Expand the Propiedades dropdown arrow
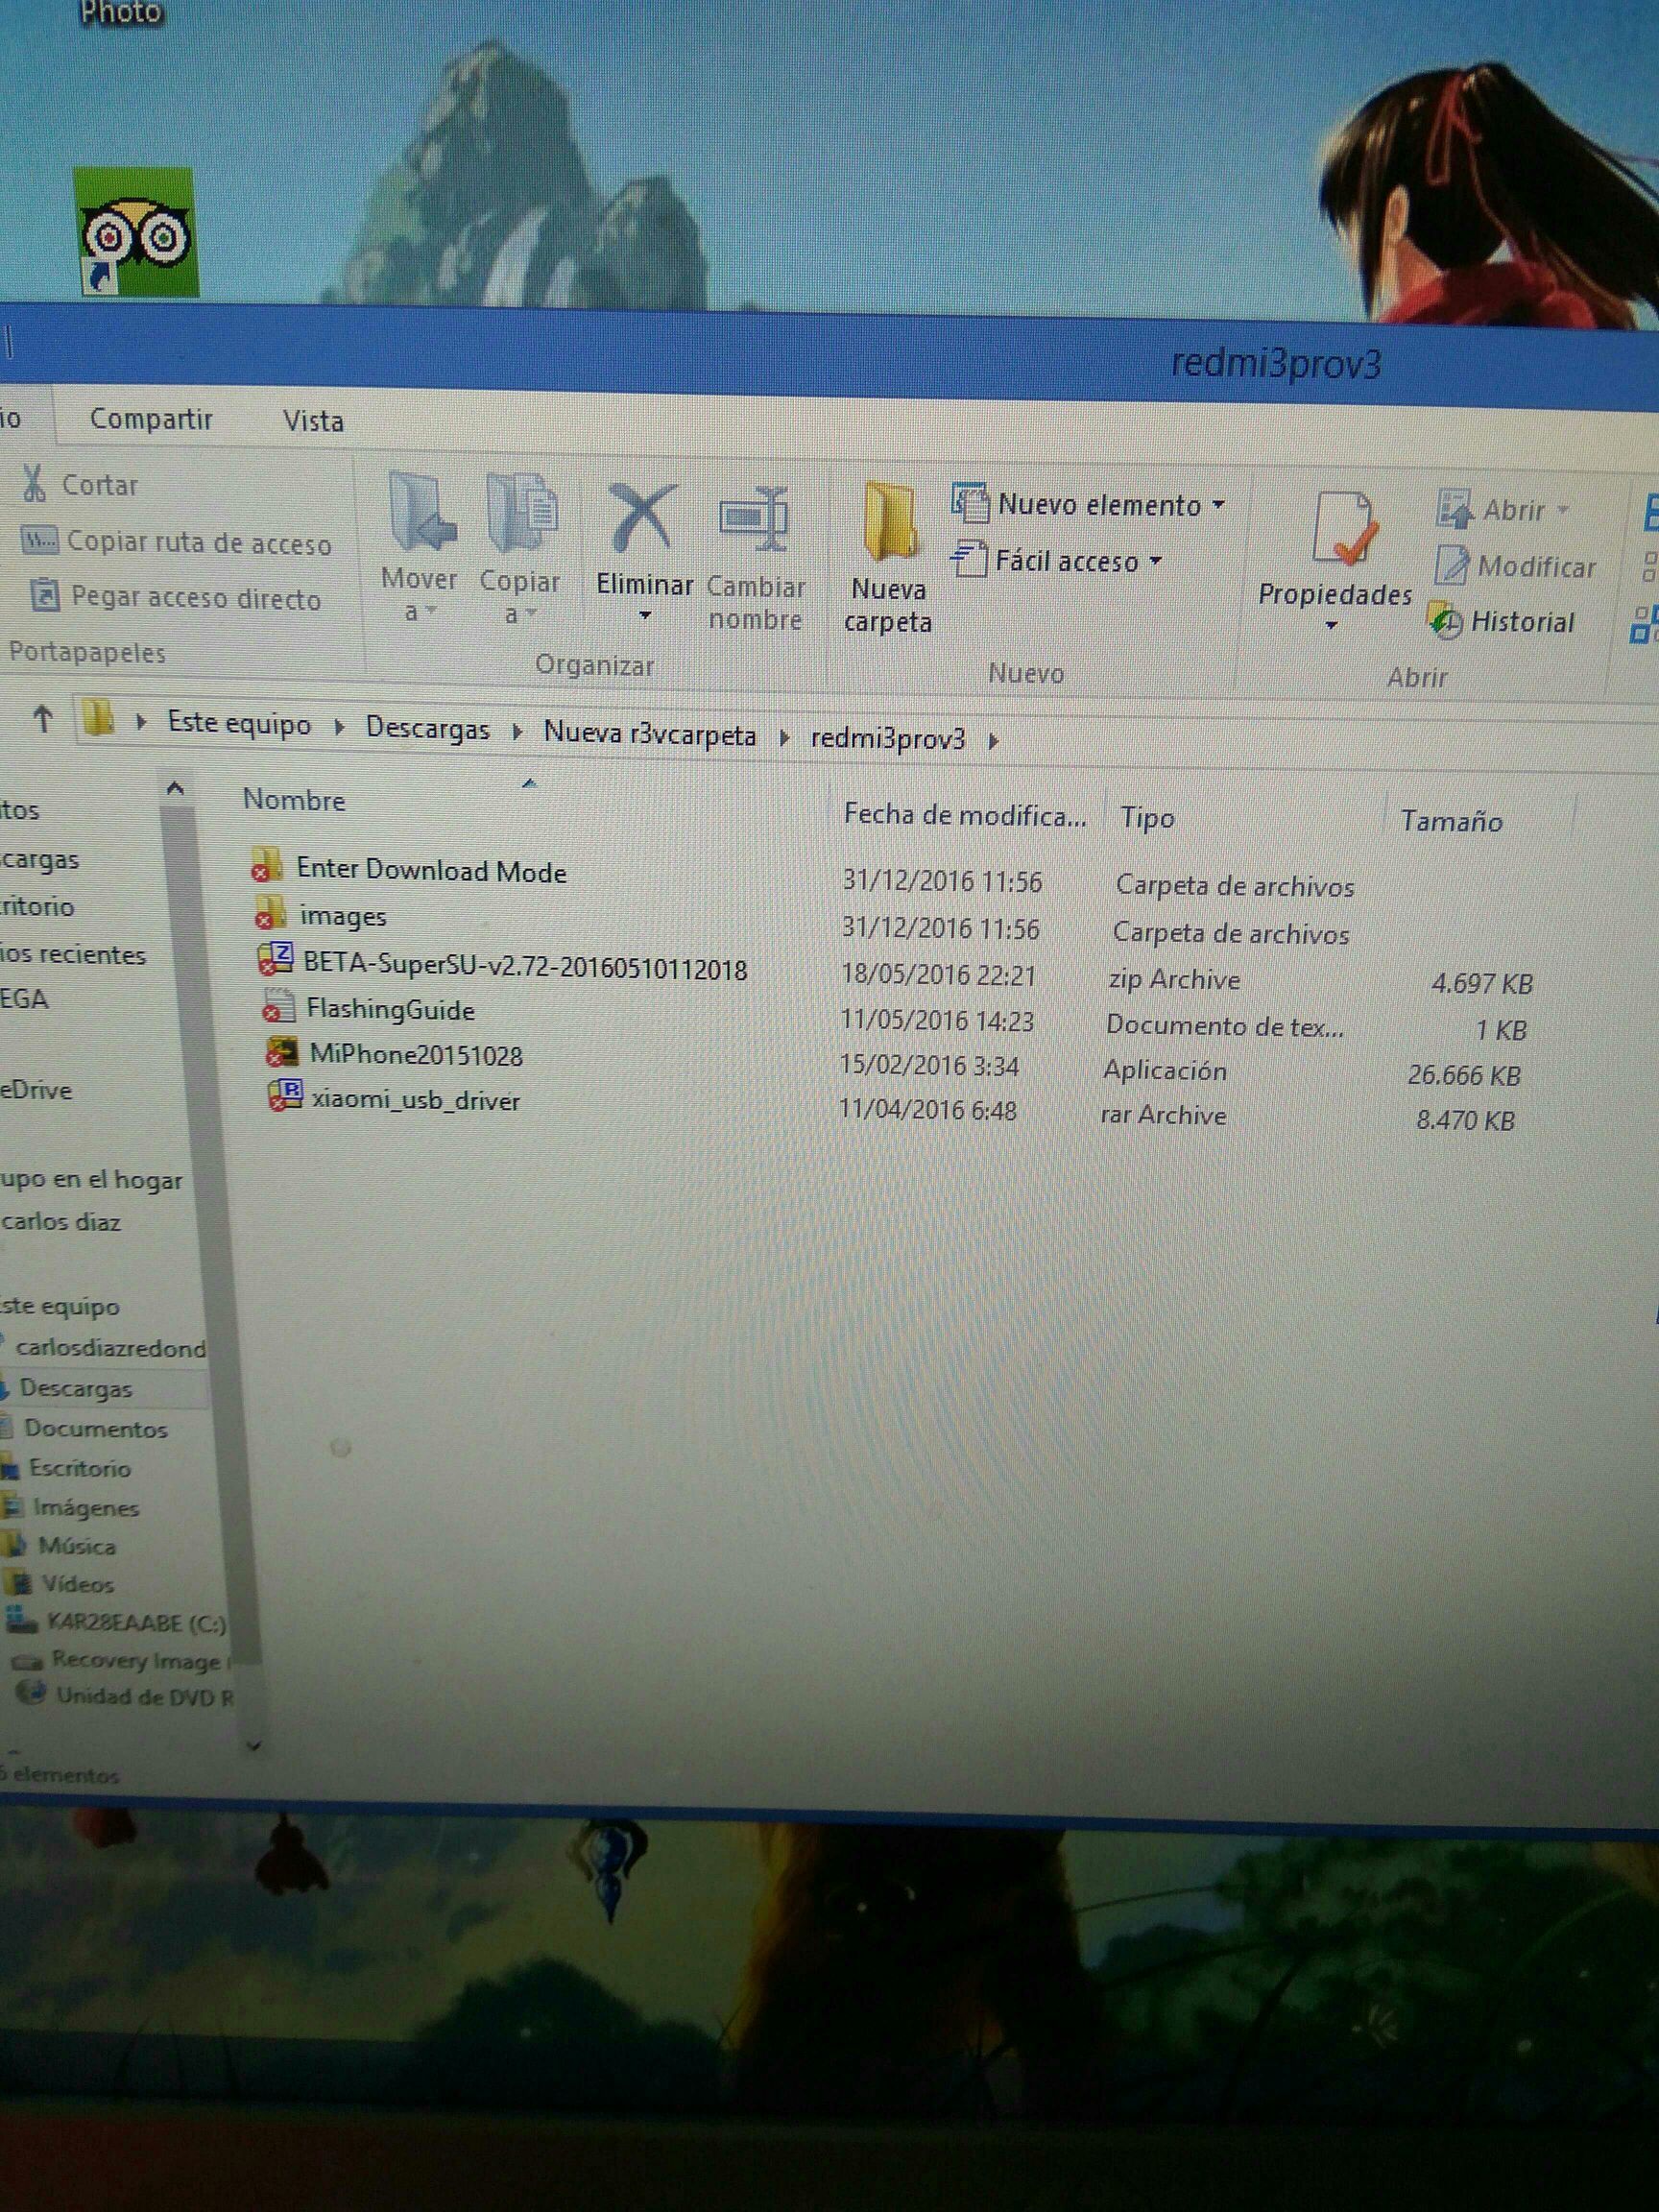Image resolution: width=1659 pixels, height=2212 pixels. point(1331,626)
